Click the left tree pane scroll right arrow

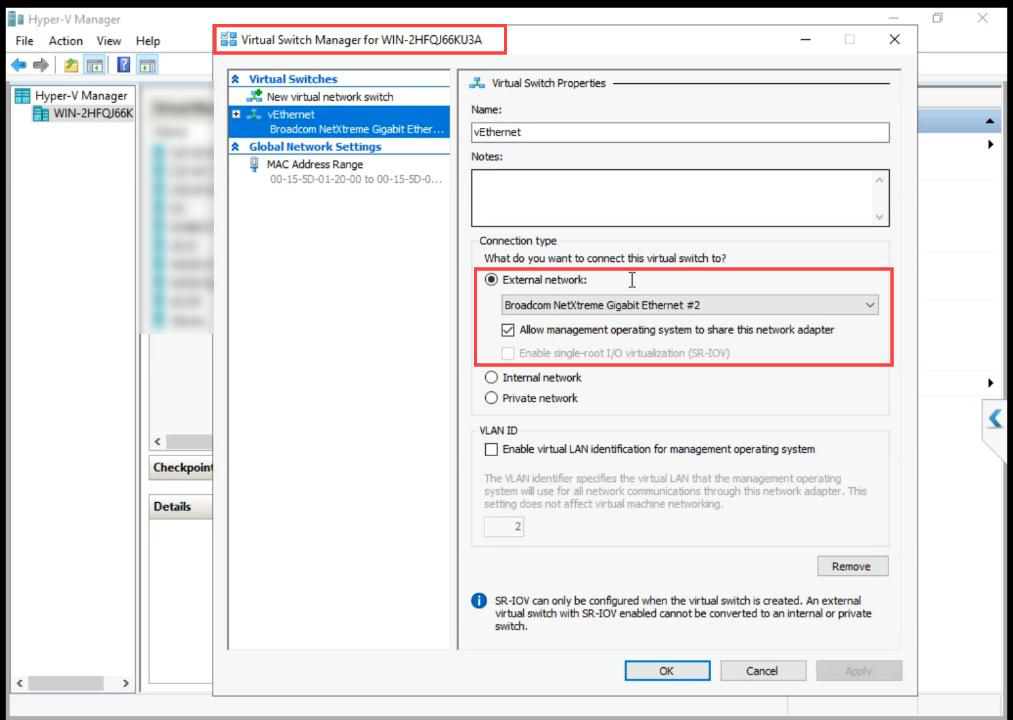(x=125, y=683)
